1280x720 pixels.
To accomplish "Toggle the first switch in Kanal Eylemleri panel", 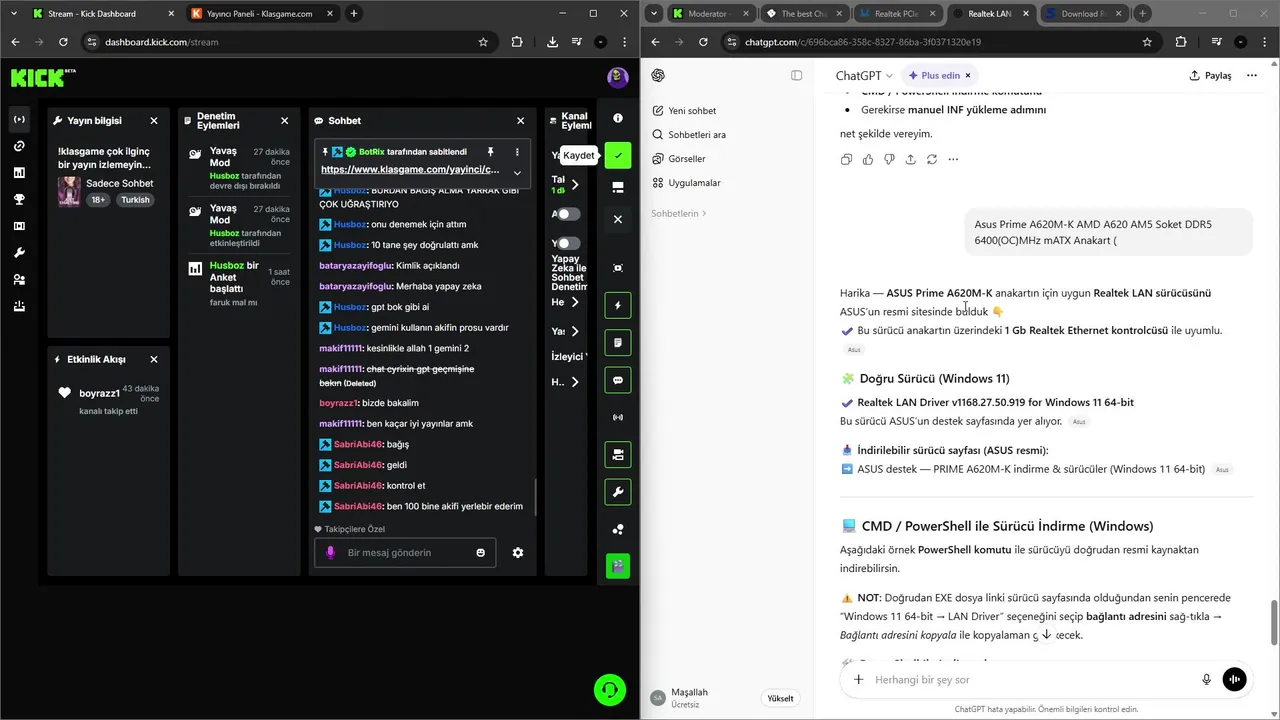I will coord(567,214).
